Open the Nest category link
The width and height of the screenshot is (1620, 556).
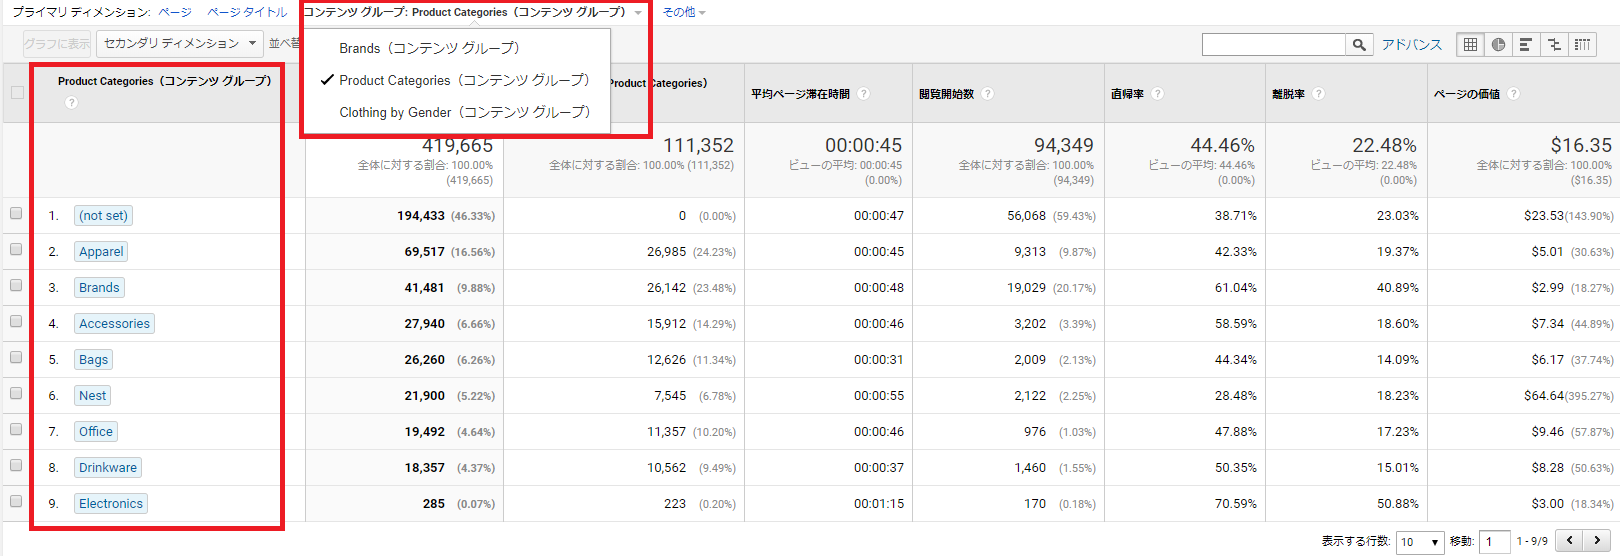(92, 396)
